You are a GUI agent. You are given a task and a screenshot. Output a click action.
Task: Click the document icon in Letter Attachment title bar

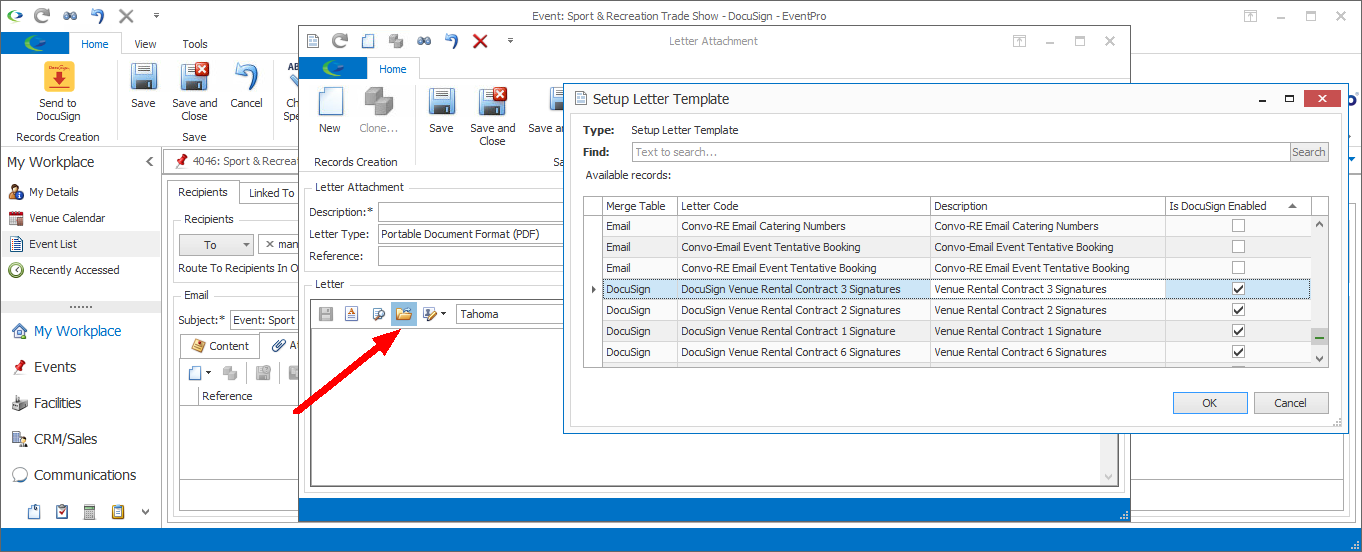click(x=313, y=41)
